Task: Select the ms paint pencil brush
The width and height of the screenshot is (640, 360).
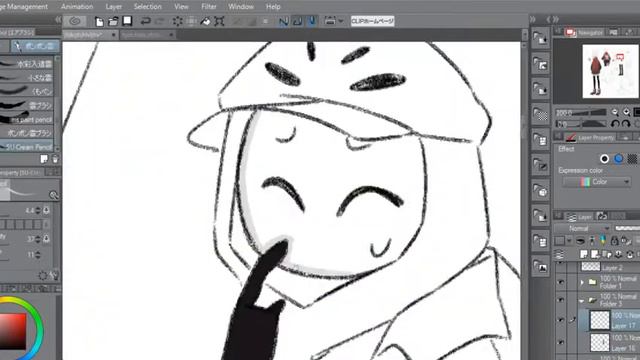Action: [27, 120]
